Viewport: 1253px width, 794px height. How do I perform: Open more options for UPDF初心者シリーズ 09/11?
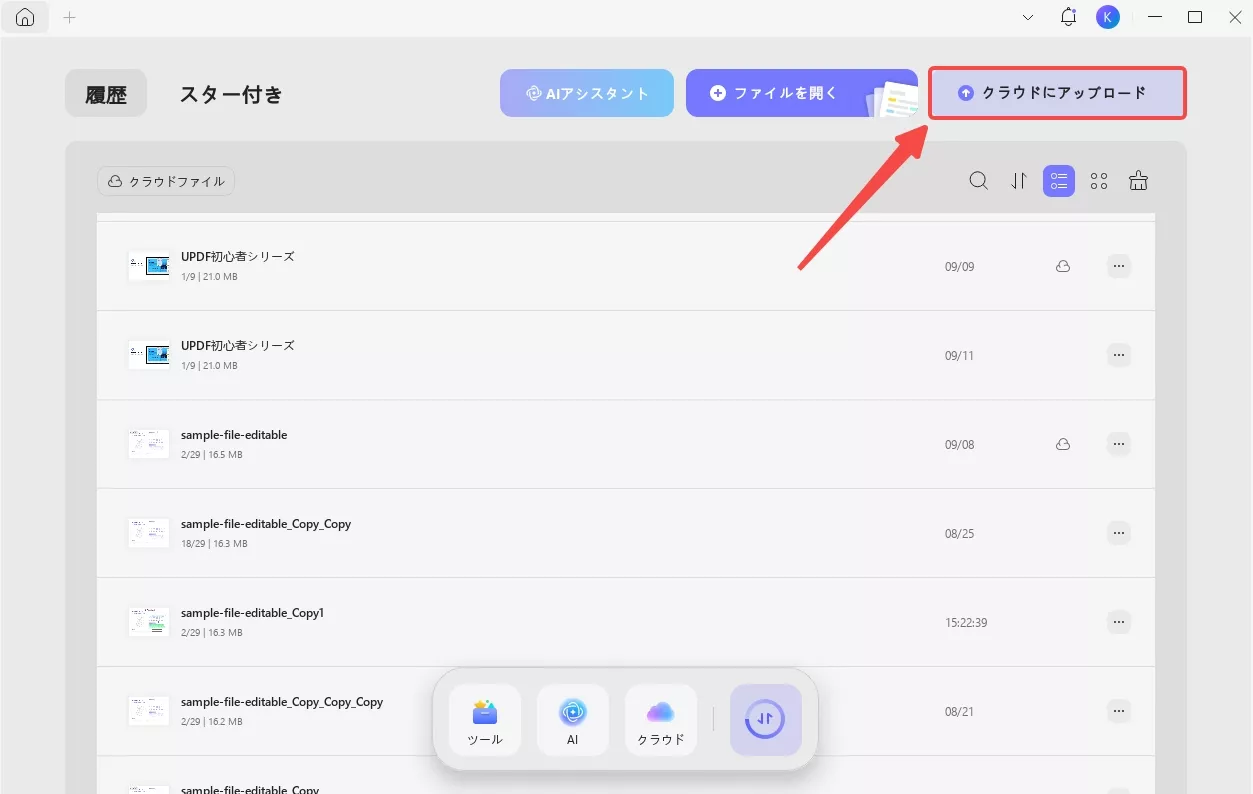1119,355
